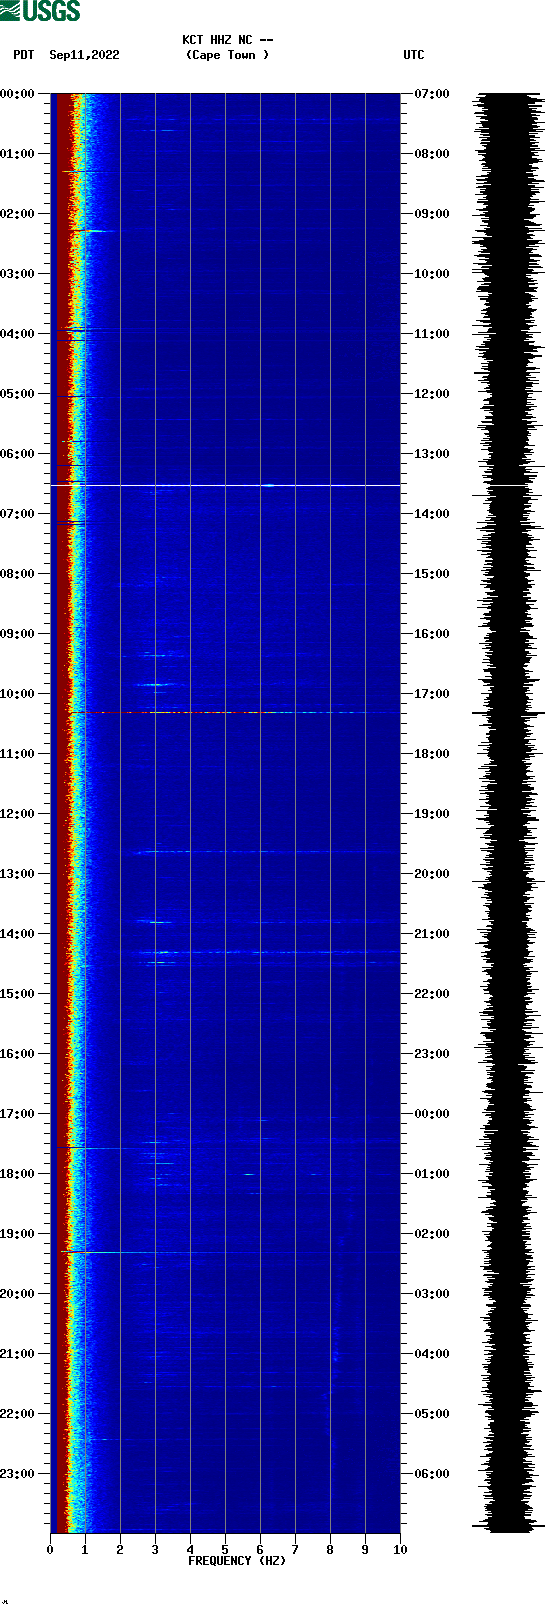This screenshot has height=1613, width=552.
Task: Select the 'KCT HHZ NC --' station title
Action: point(228,40)
